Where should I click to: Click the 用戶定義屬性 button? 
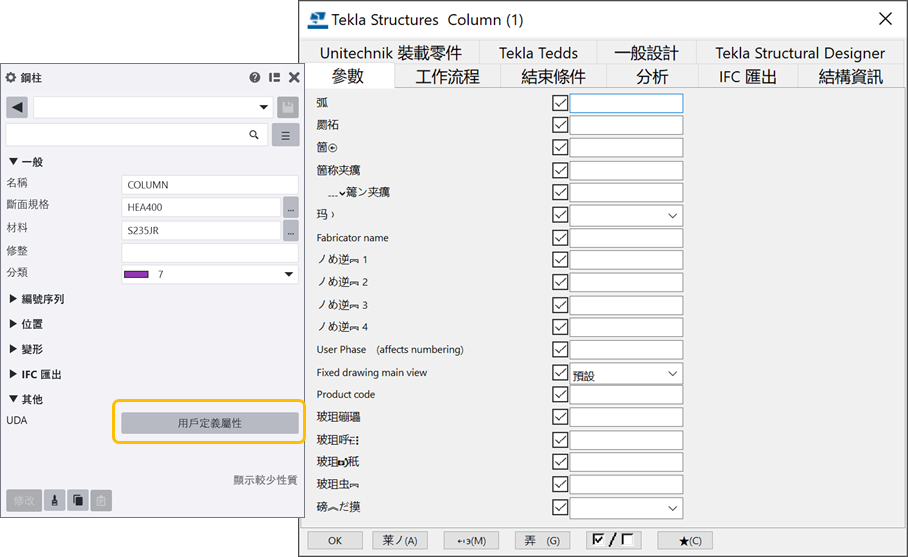click(x=209, y=423)
